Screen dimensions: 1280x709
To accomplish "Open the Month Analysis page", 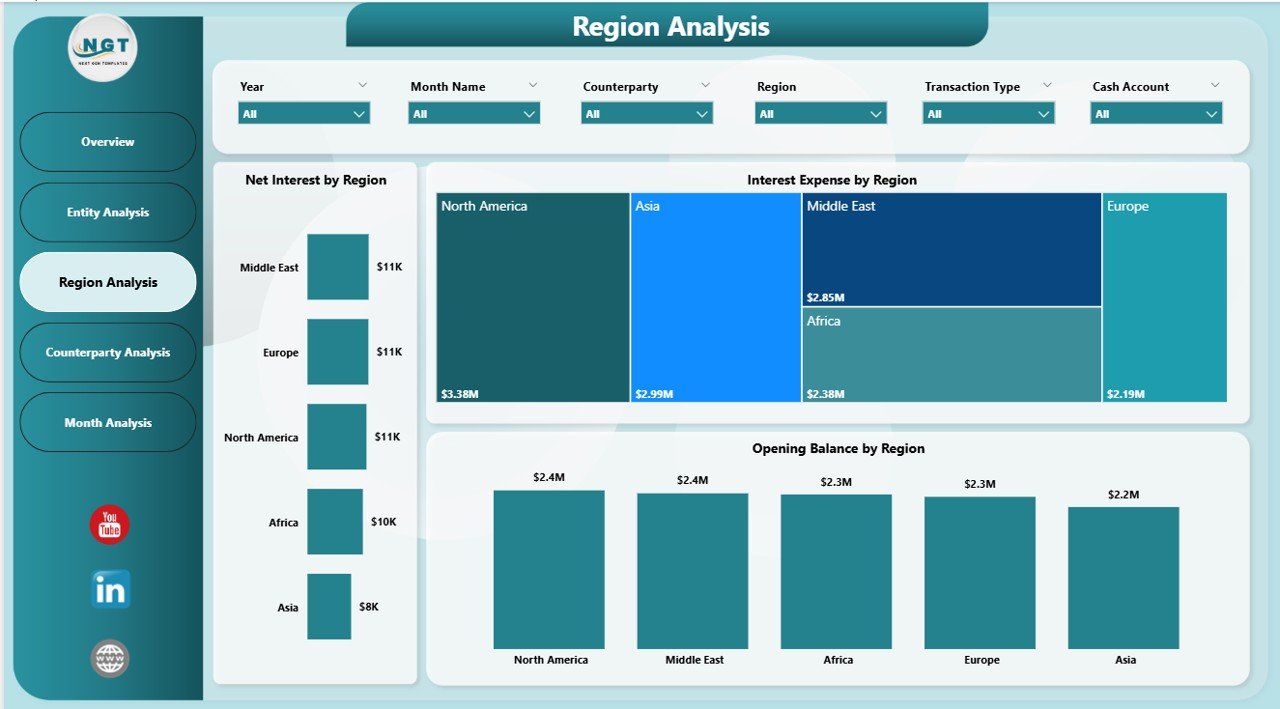I will (x=107, y=422).
